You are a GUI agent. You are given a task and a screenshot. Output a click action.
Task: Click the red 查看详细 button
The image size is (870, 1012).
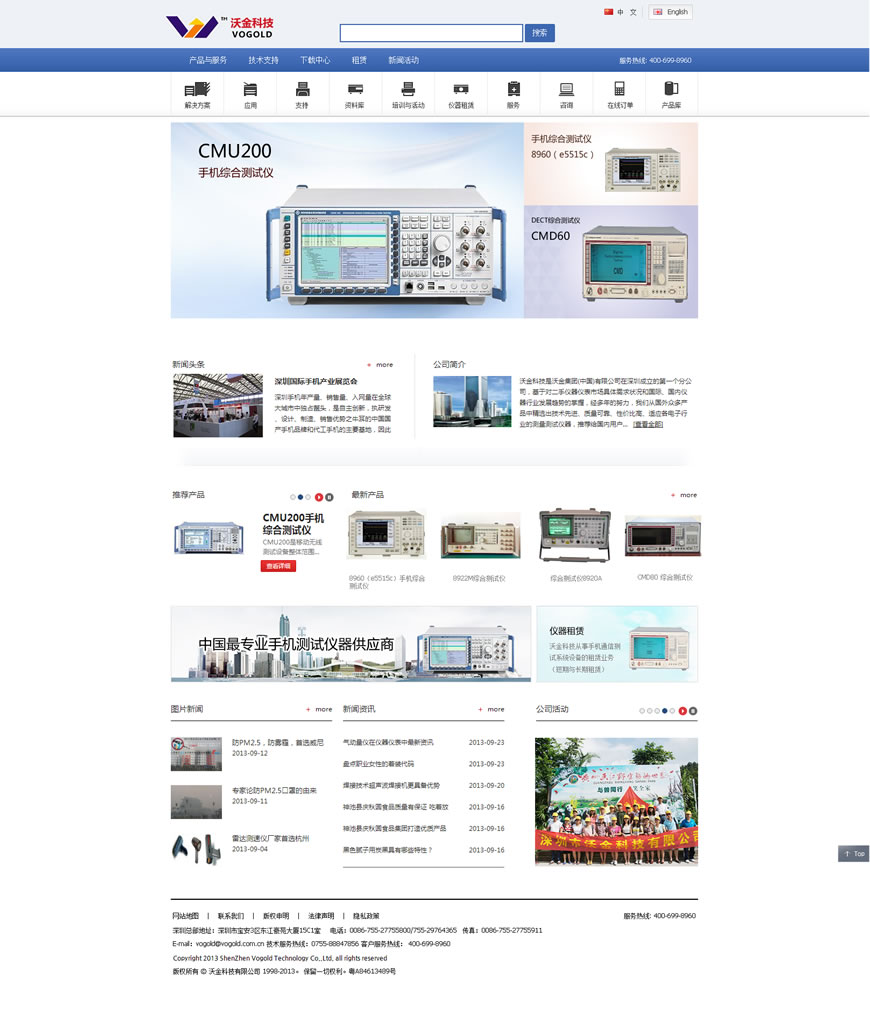[278, 566]
